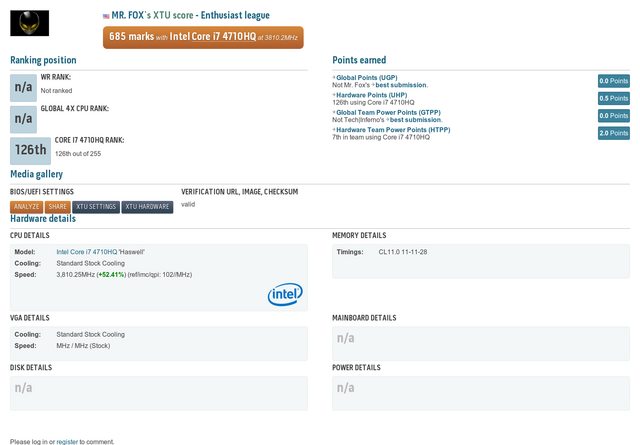Open Hardware Team Power Points (HTPP) link

[x=393, y=130]
